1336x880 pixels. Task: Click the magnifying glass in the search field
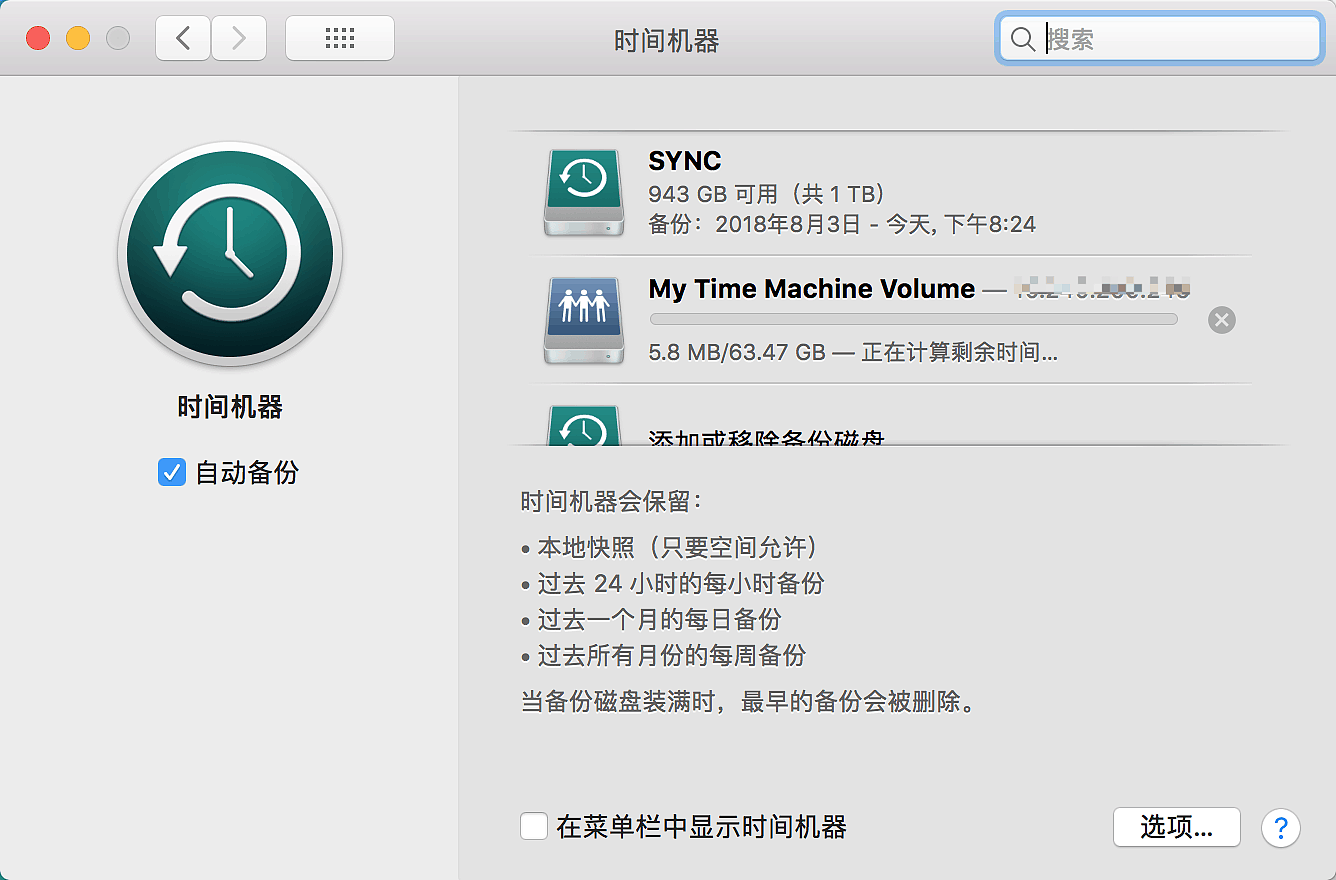pos(1022,39)
